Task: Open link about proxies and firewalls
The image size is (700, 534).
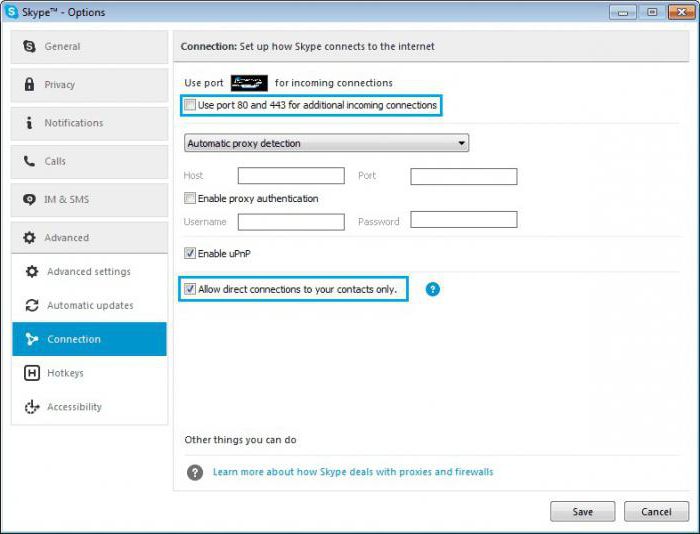Action: 353,472
